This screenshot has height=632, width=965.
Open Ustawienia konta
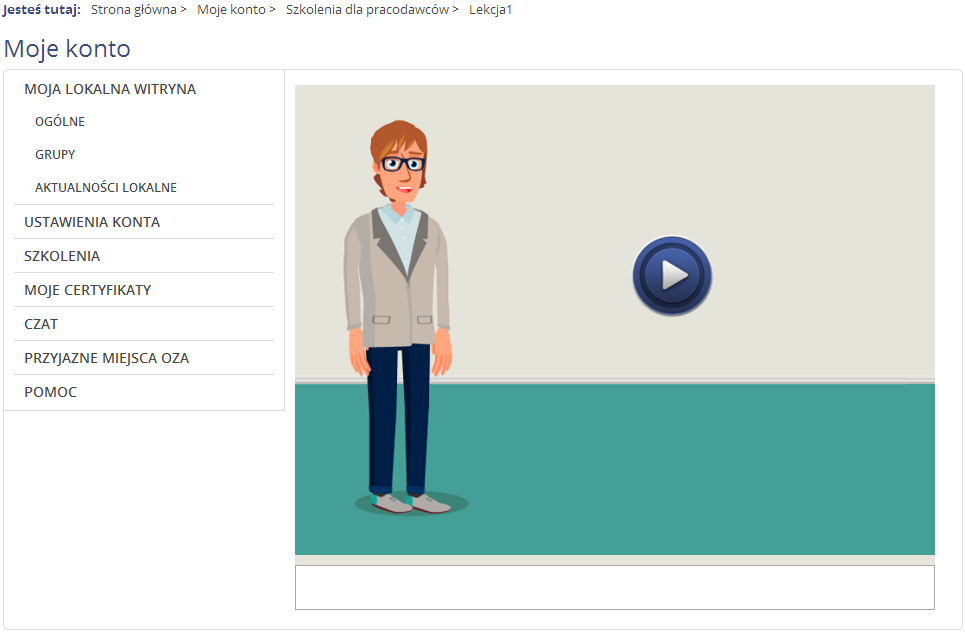pyautogui.click(x=92, y=222)
